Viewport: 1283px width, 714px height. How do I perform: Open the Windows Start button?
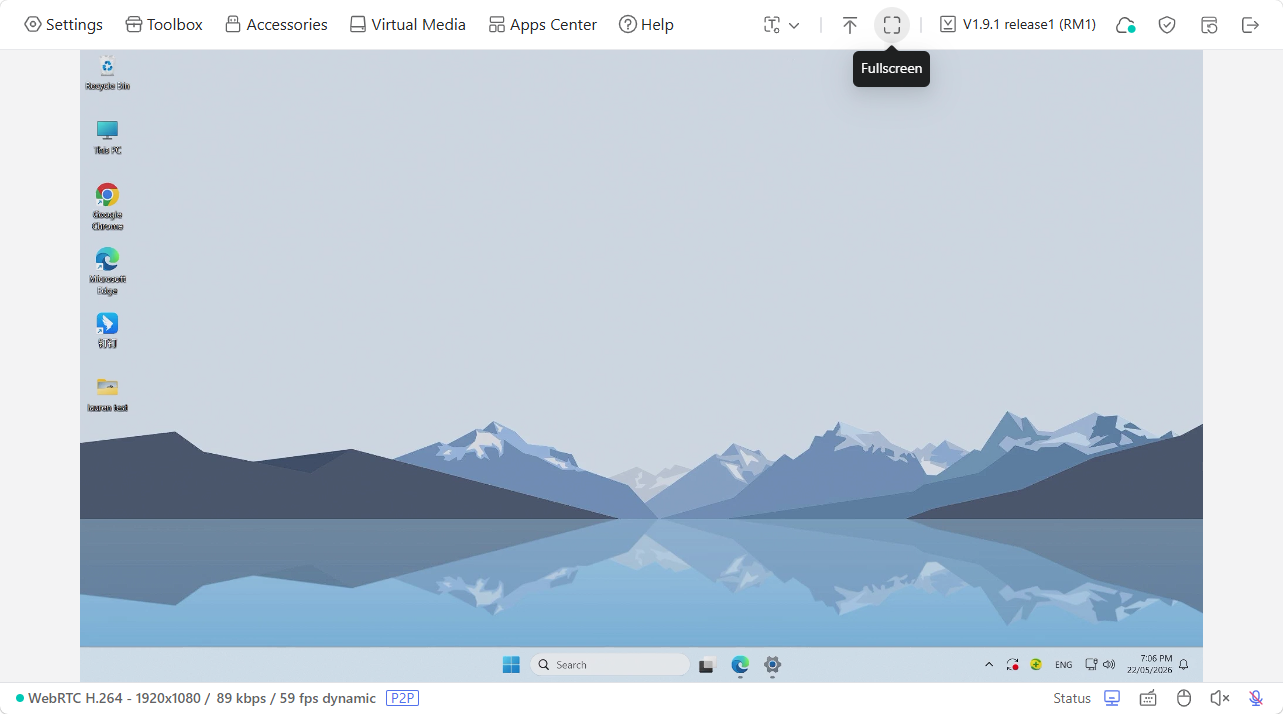pyautogui.click(x=511, y=664)
